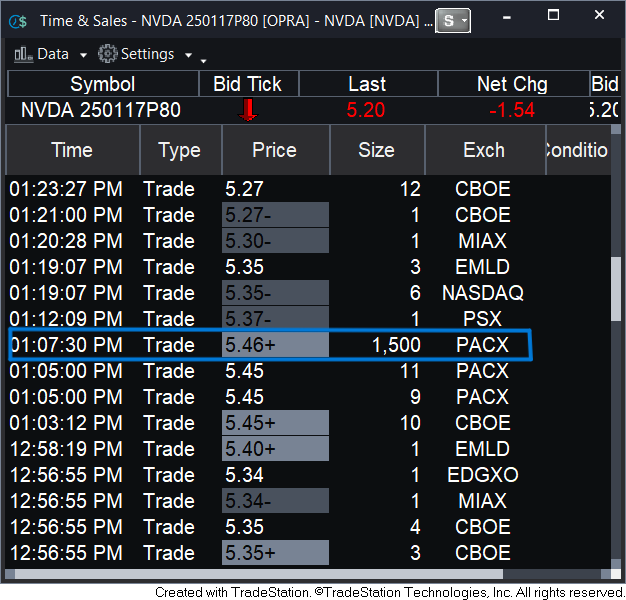Open the S symbol link dropdown button
Image resolution: width=626 pixels, height=600 pixels.
453,20
